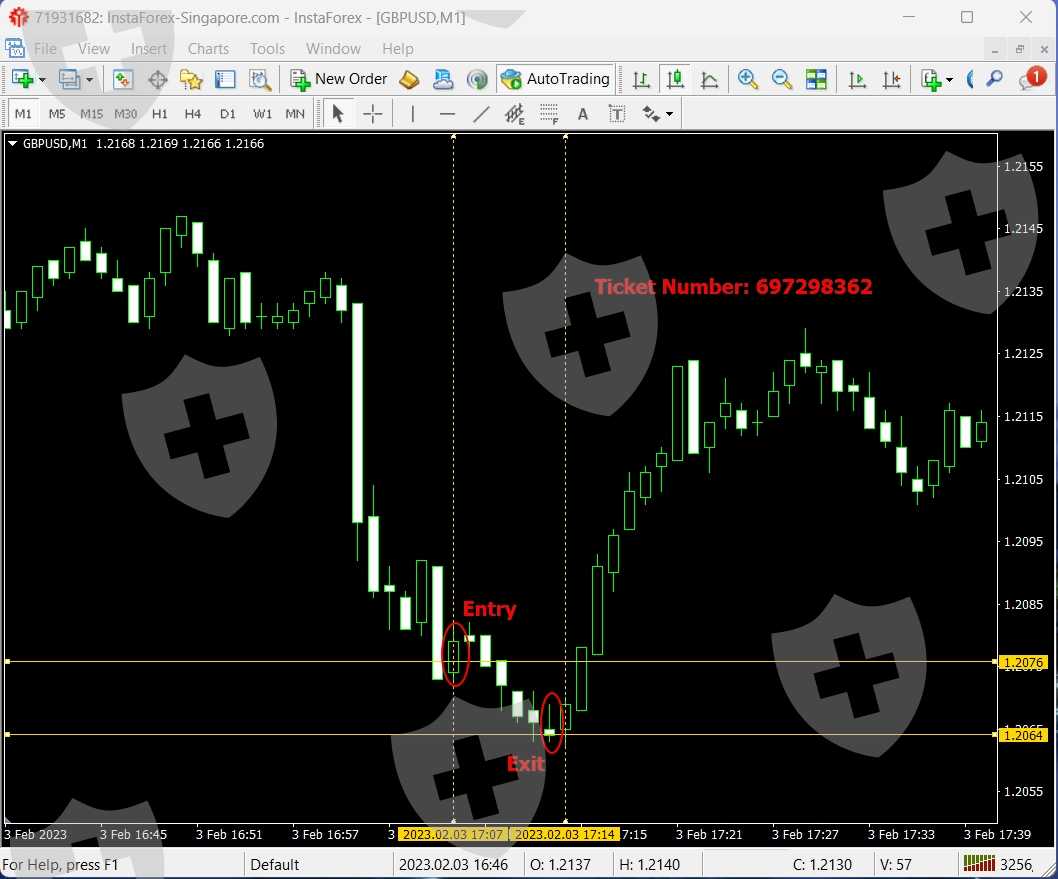Screen dimensions: 1058x879
Task: Click the Signals radio-wave icon
Action: 477,80
